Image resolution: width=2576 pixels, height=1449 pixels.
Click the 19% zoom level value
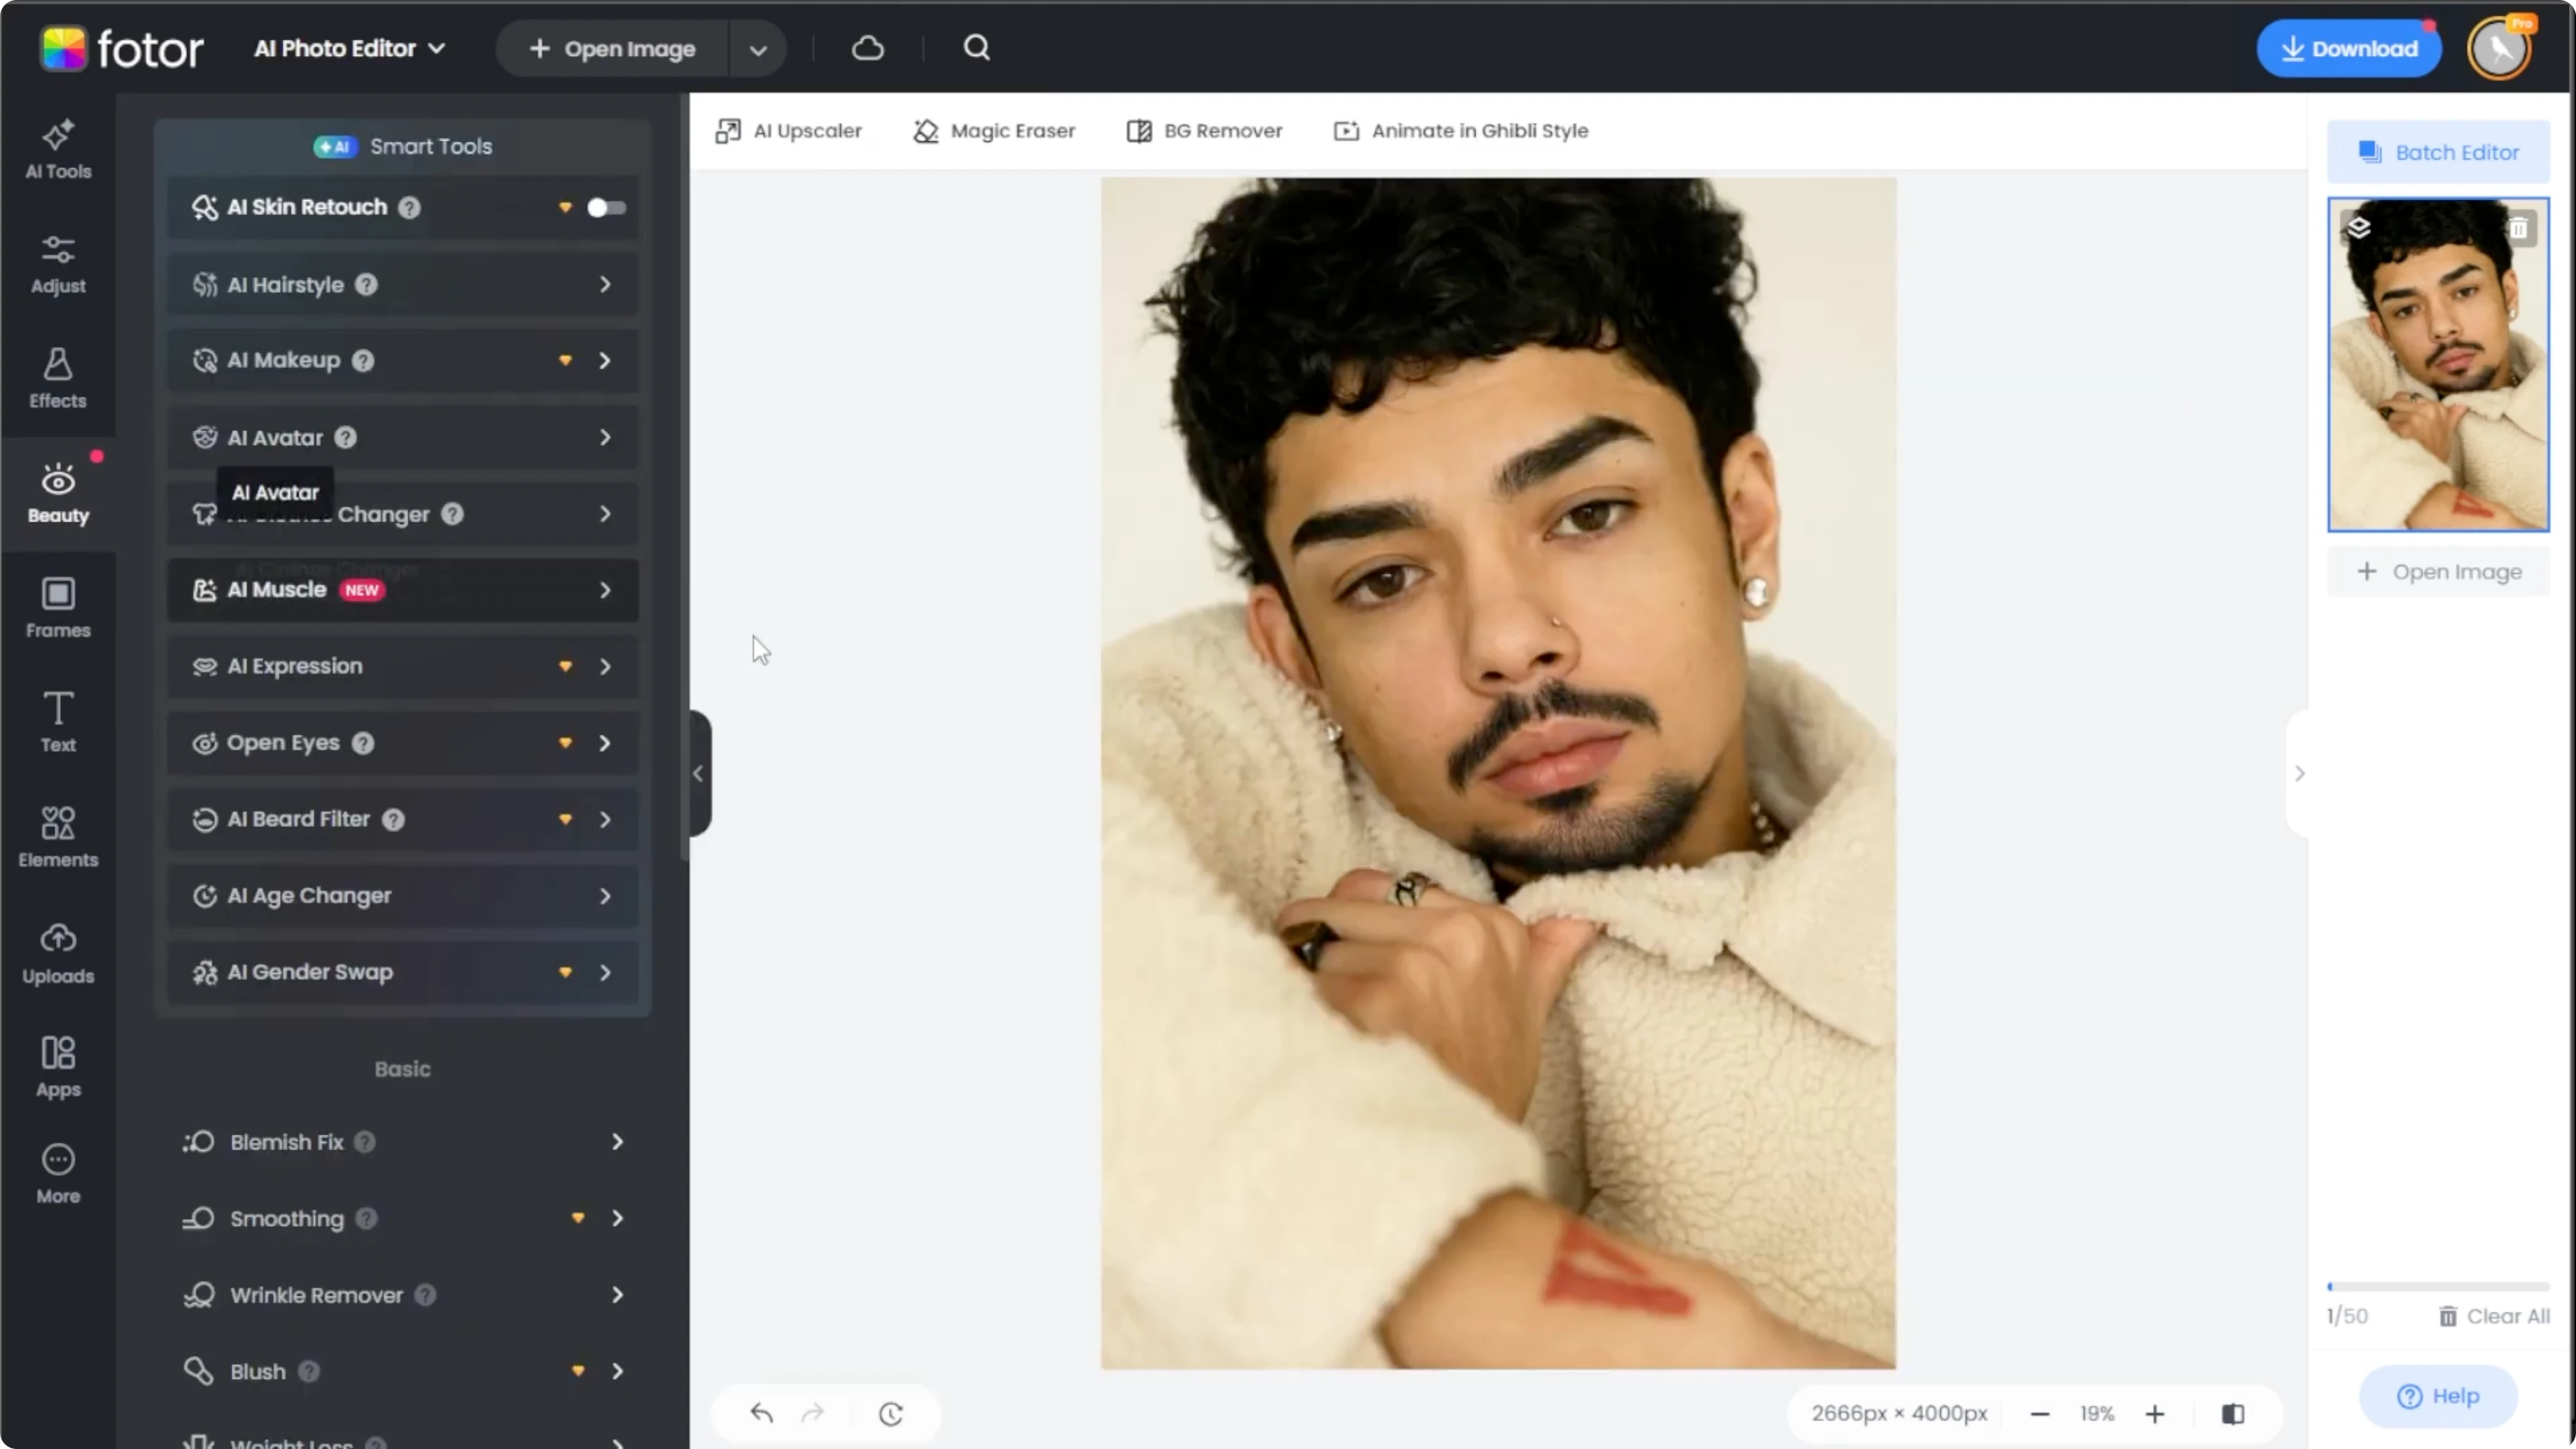(x=2097, y=1414)
